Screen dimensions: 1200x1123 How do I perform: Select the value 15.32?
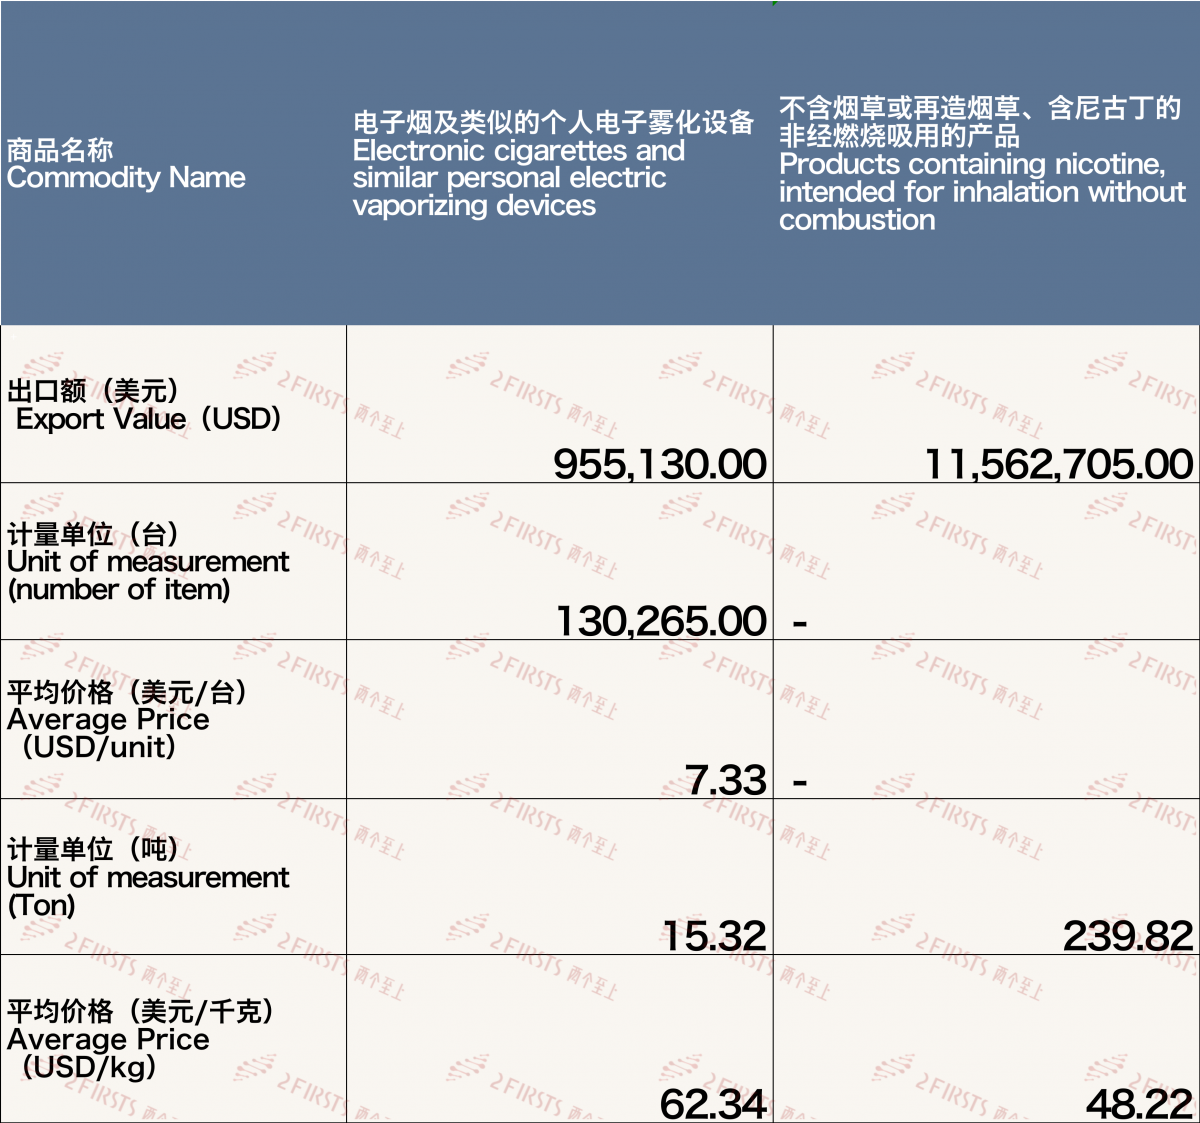tap(714, 936)
